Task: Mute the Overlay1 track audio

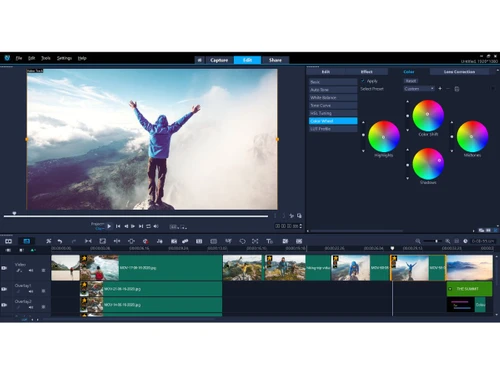Action: pos(31,291)
